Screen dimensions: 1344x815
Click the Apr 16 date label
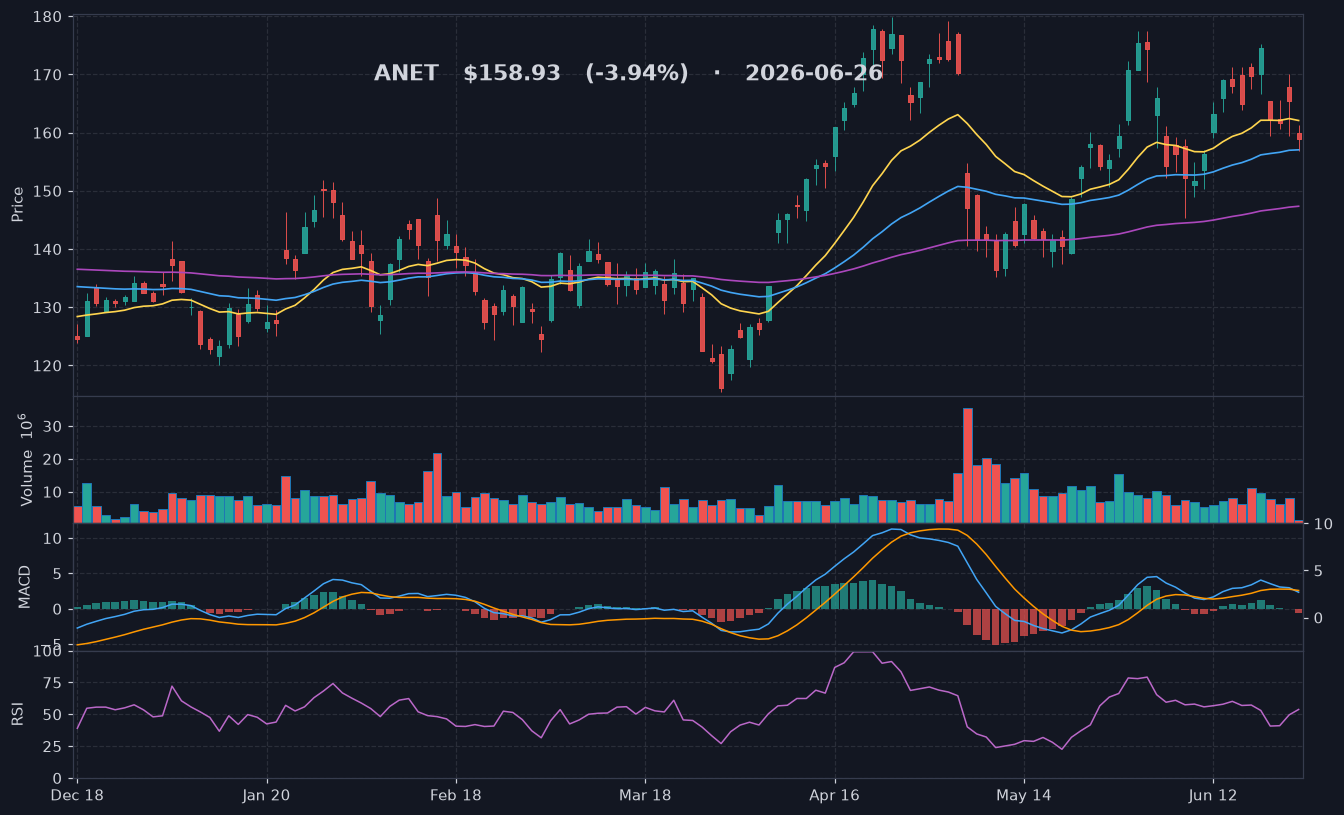834,796
